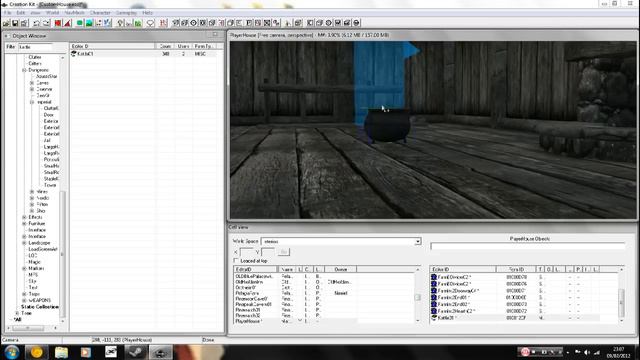The width and height of the screenshot is (640, 360).
Task: Toggle the red triangle Snap to Angle icon
Action: tap(67, 23)
